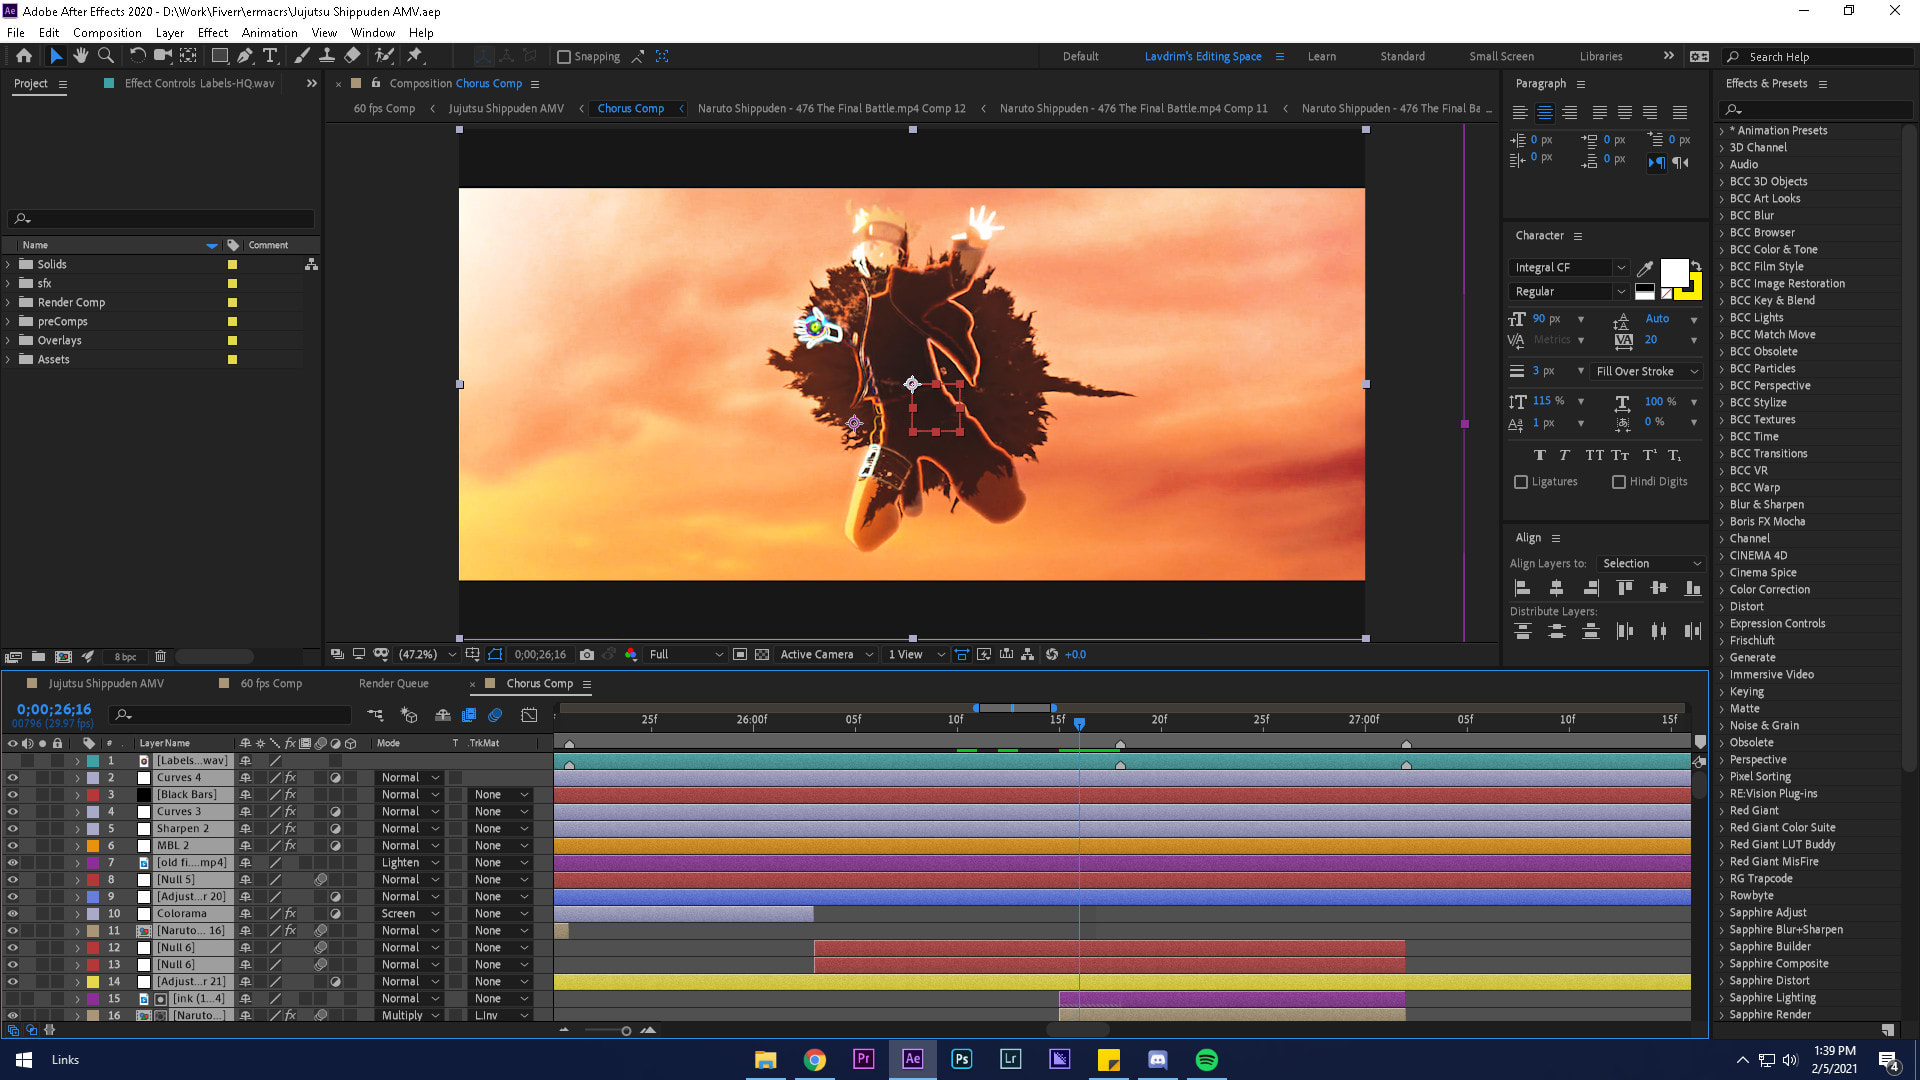The width and height of the screenshot is (1920, 1080).
Task: Hide the Sharpen 2 layer
Action: (x=12, y=829)
